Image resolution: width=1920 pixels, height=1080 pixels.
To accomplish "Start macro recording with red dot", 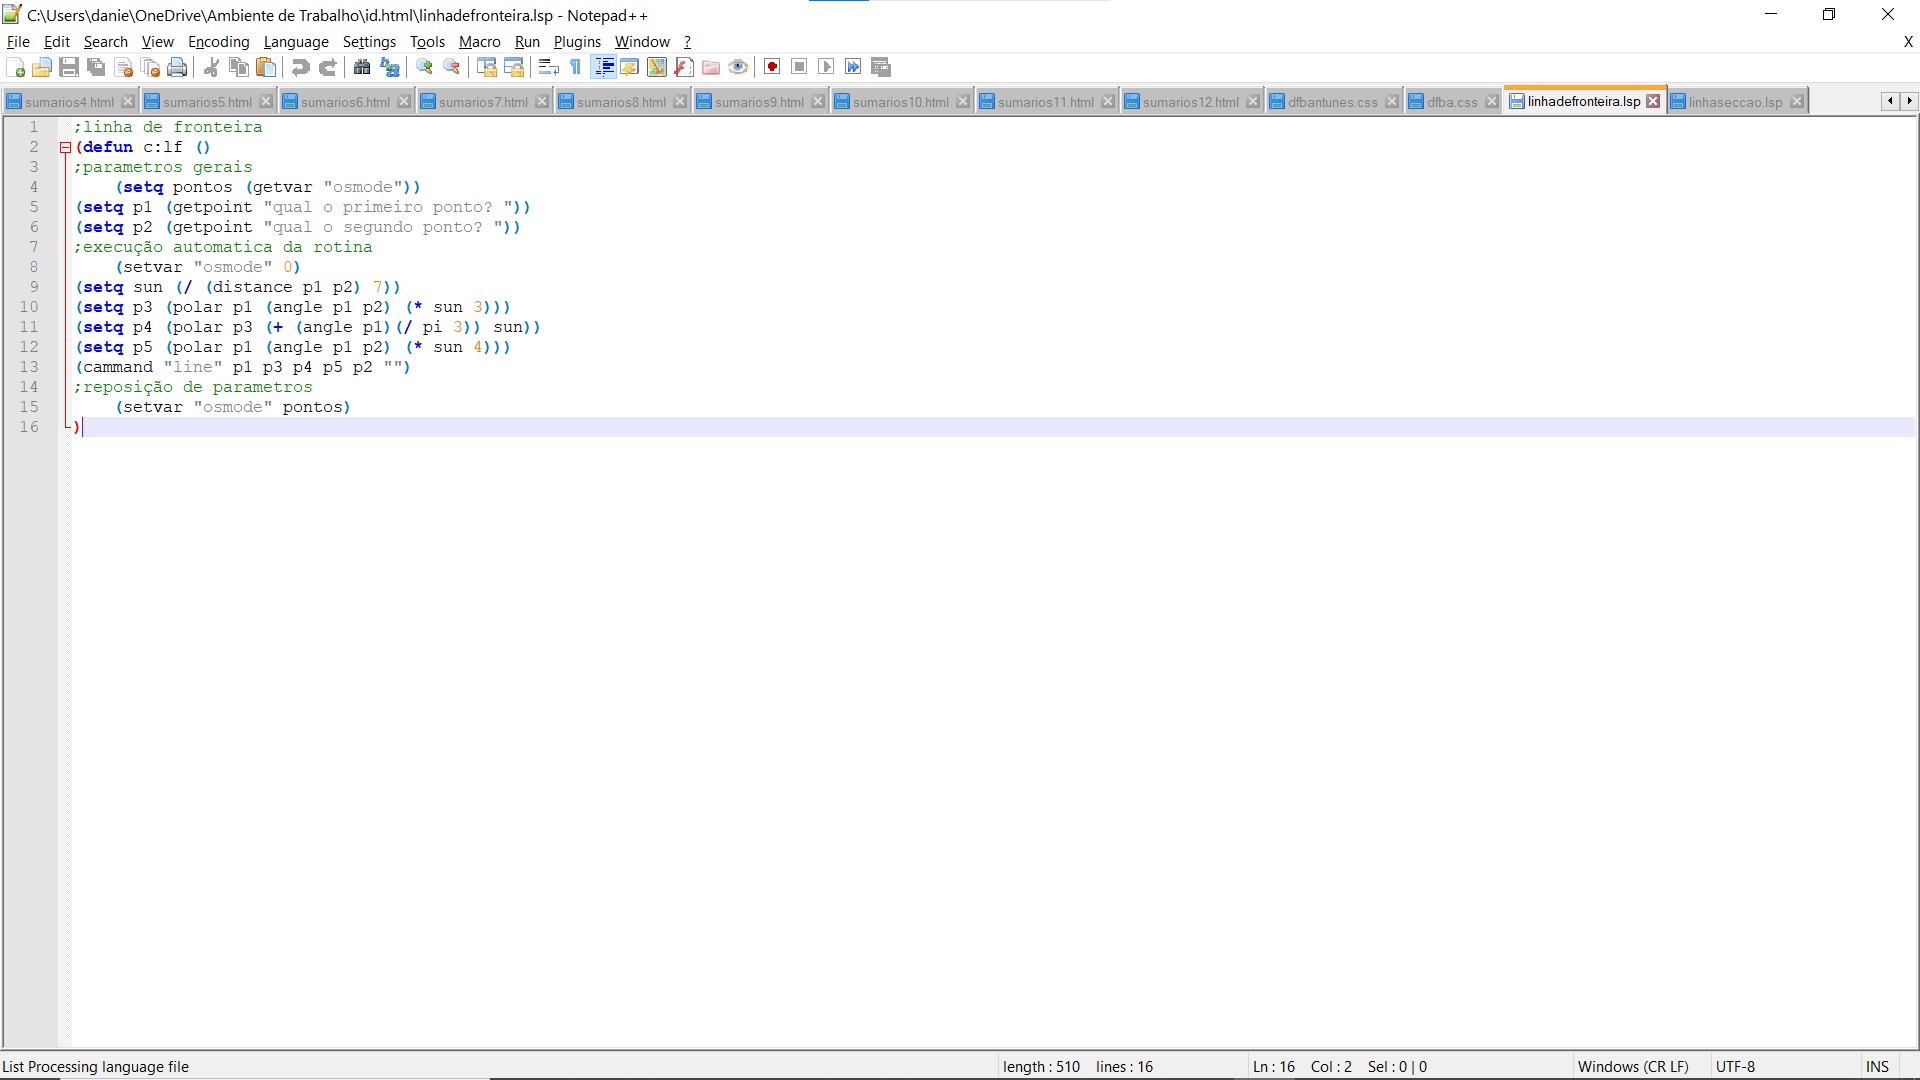I will (x=772, y=67).
